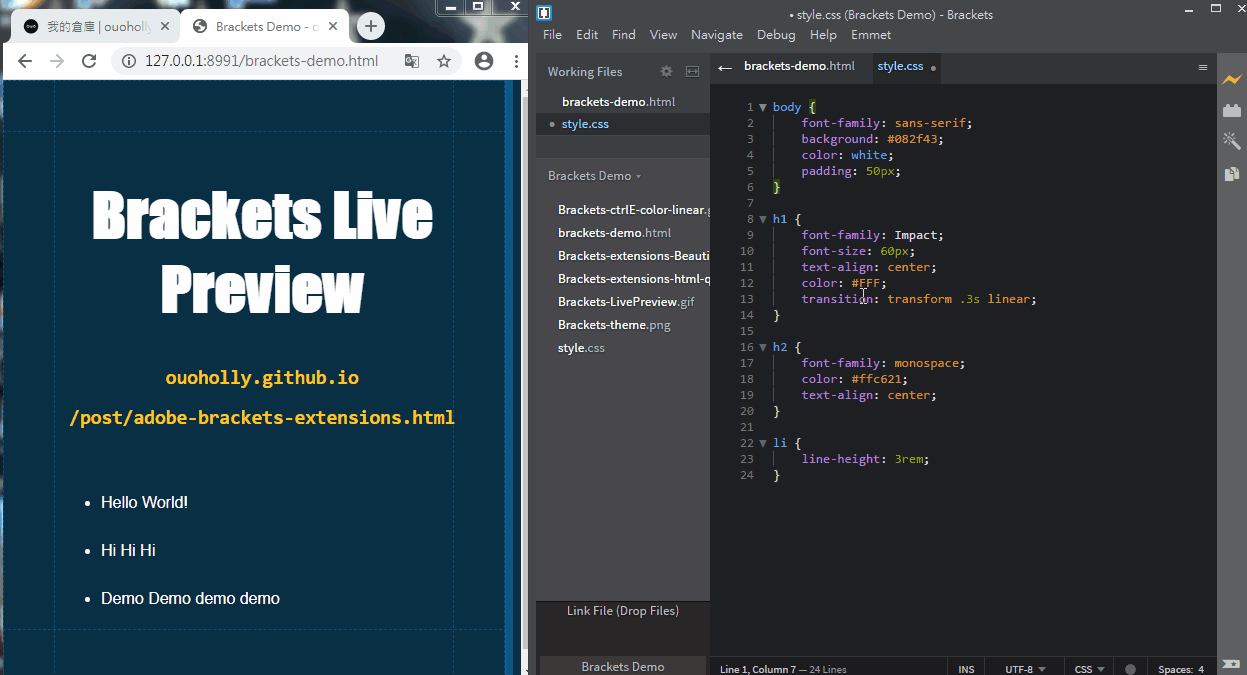
Task: Open the Extension Manager brick icon
Action: 1232,110
